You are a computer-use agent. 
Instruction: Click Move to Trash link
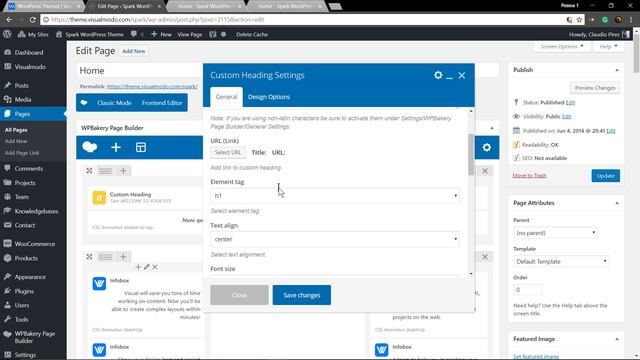[529, 176]
